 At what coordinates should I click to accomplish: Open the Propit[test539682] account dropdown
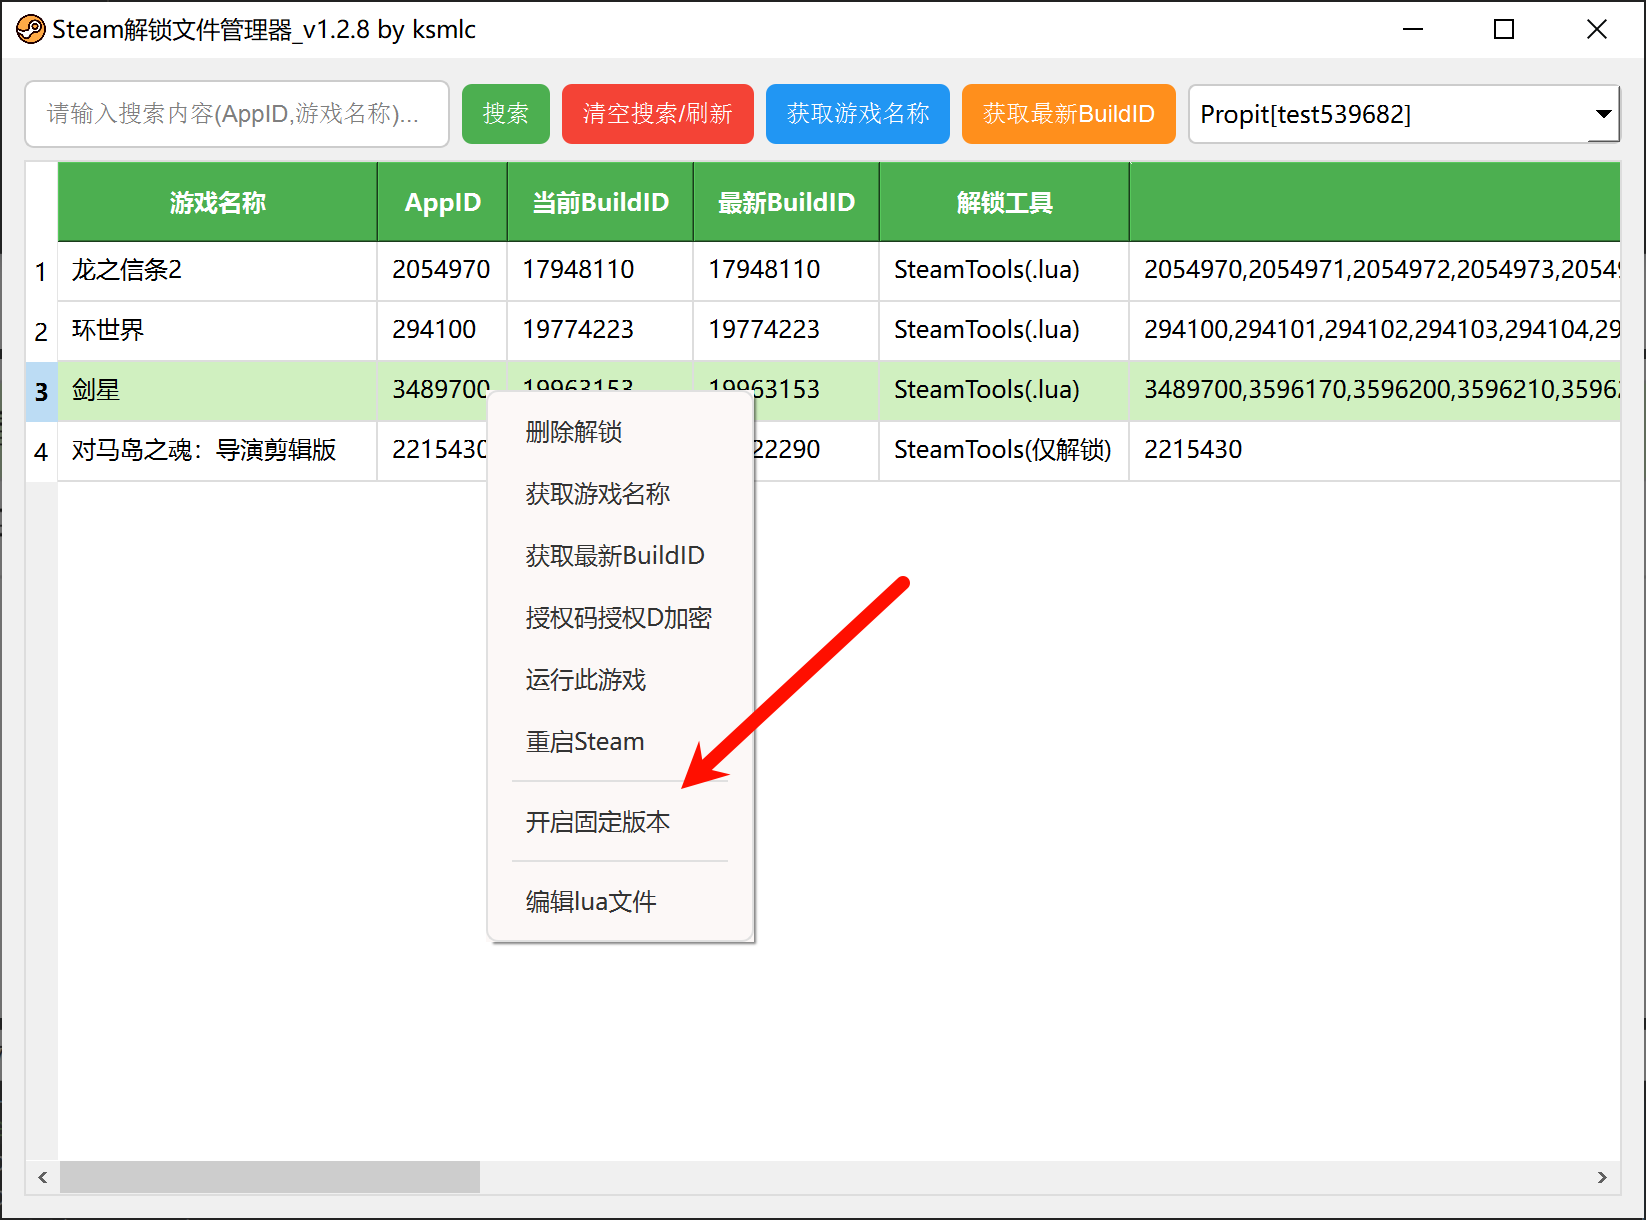(1602, 114)
